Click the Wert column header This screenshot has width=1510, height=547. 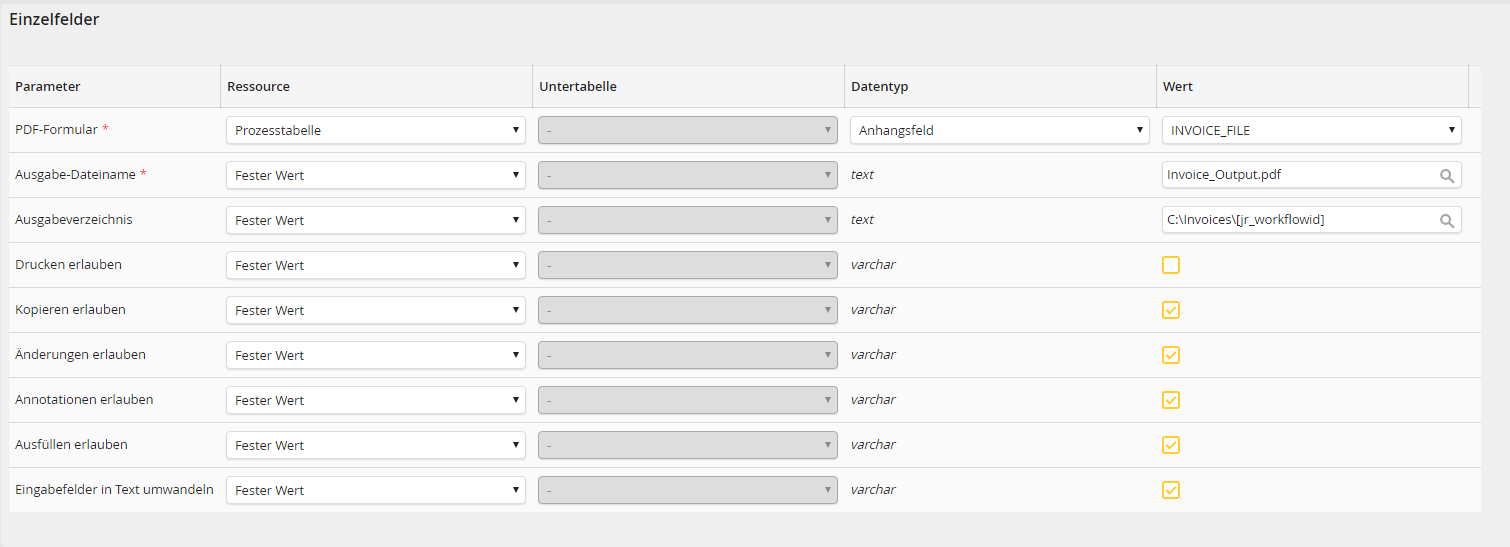coord(1178,87)
